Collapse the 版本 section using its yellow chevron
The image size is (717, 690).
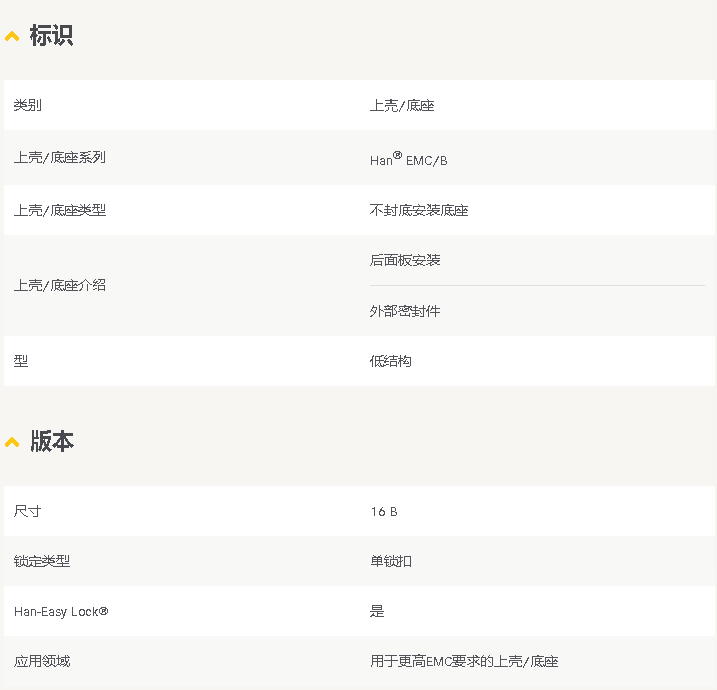coord(12,442)
